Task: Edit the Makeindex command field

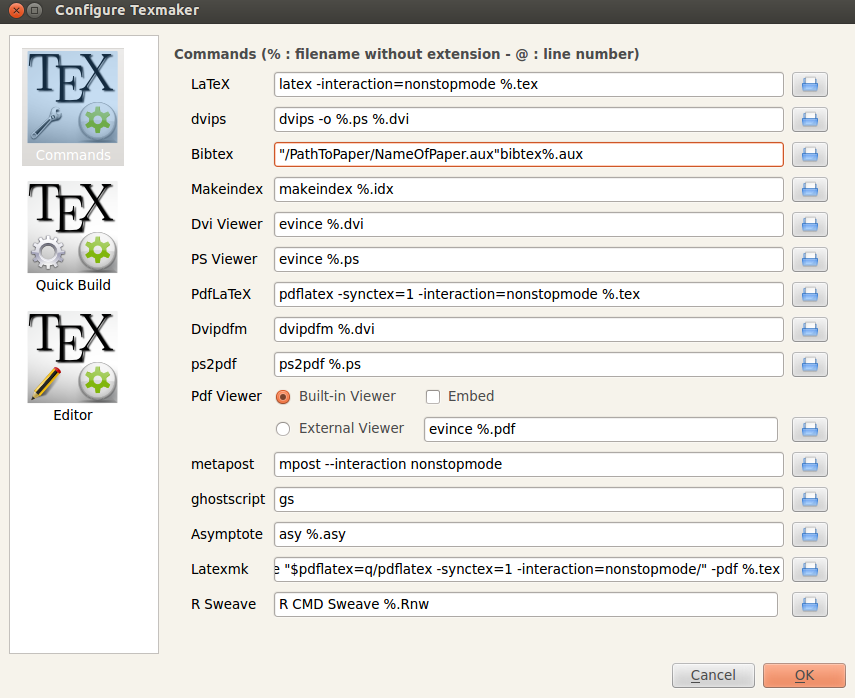Action: pyautogui.click(x=528, y=189)
